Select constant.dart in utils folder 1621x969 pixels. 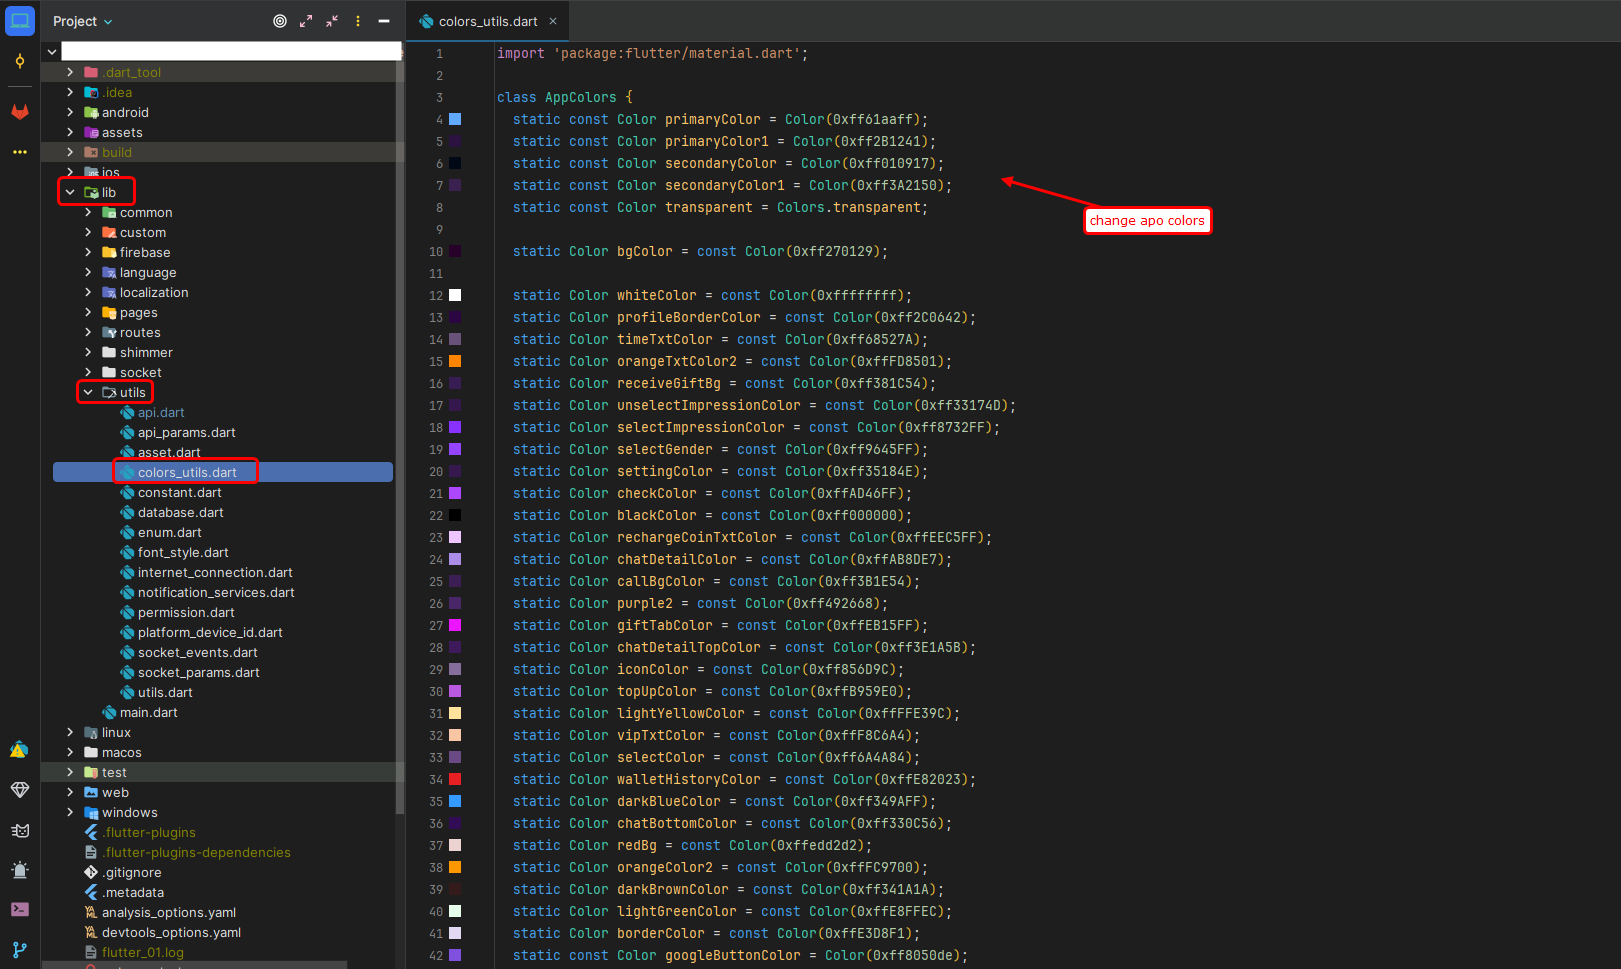(179, 492)
